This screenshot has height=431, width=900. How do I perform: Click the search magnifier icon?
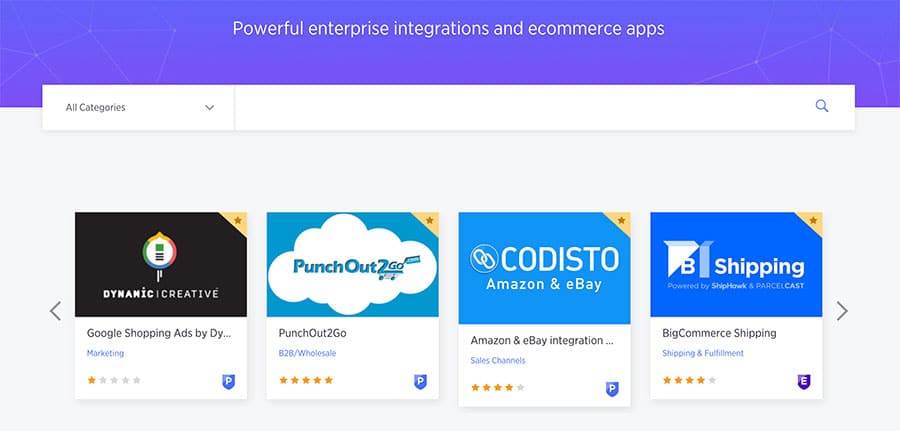[822, 106]
